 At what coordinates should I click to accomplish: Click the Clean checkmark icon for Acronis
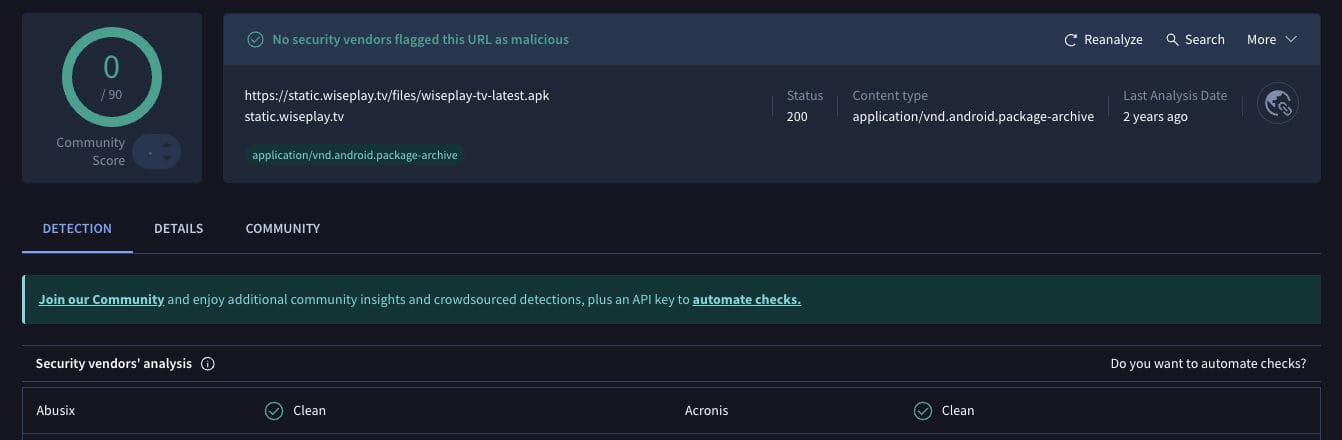(x=922, y=410)
